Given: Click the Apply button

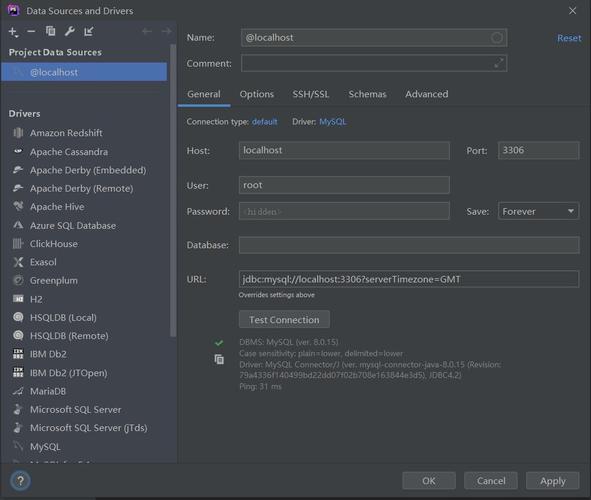Looking at the screenshot, I should pyautogui.click(x=553, y=480).
